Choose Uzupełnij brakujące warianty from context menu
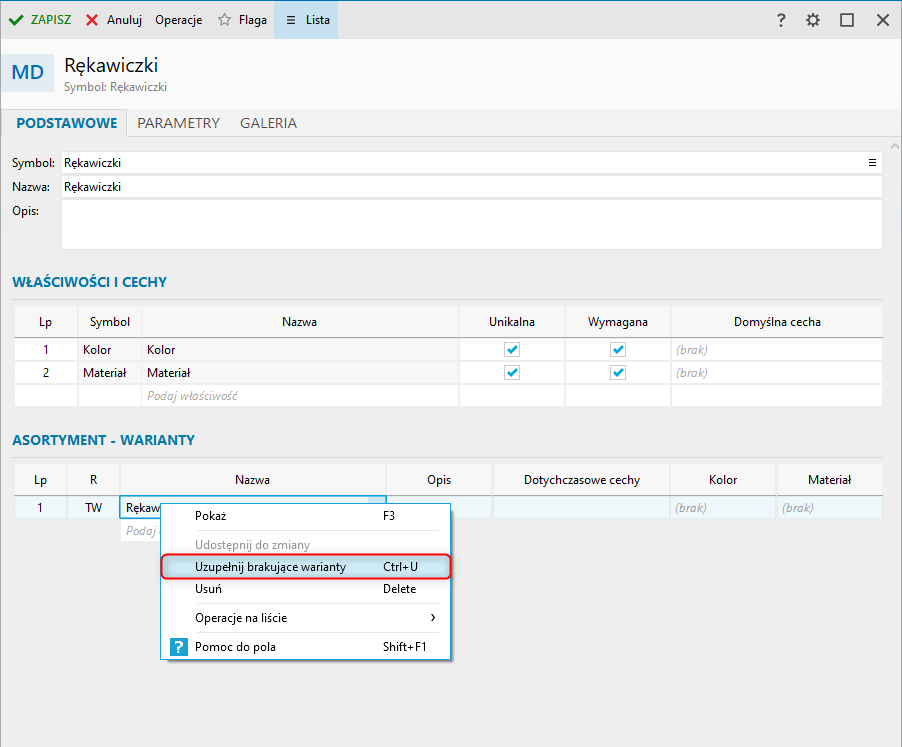This screenshot has width=902, height=747. point(271,567)
